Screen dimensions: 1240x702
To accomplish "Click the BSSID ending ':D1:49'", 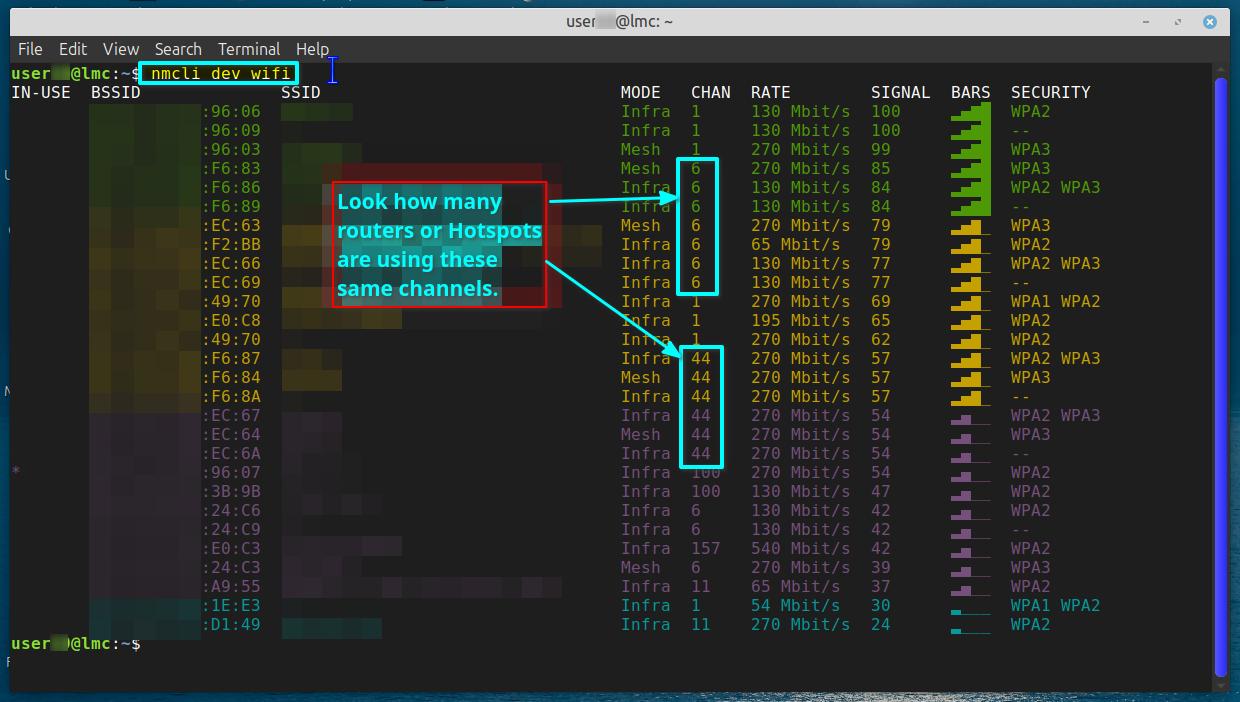I will click(x=231, y=624).
